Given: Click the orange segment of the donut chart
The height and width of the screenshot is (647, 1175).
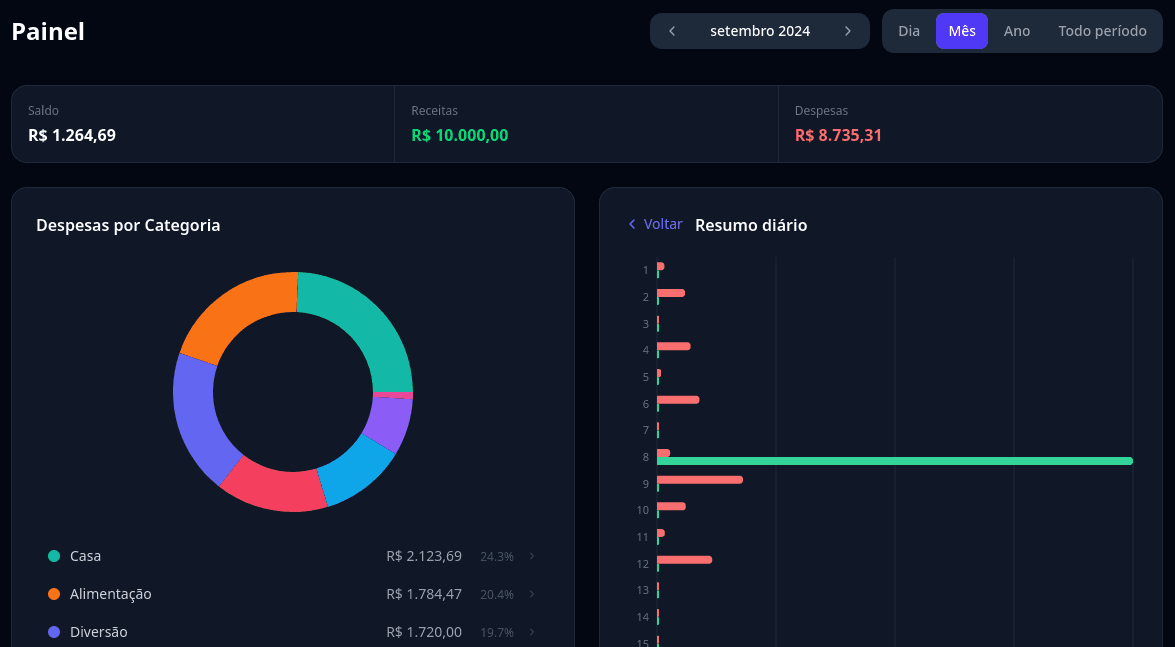Looking at the screenshot, I should click(x=234, y=311).
